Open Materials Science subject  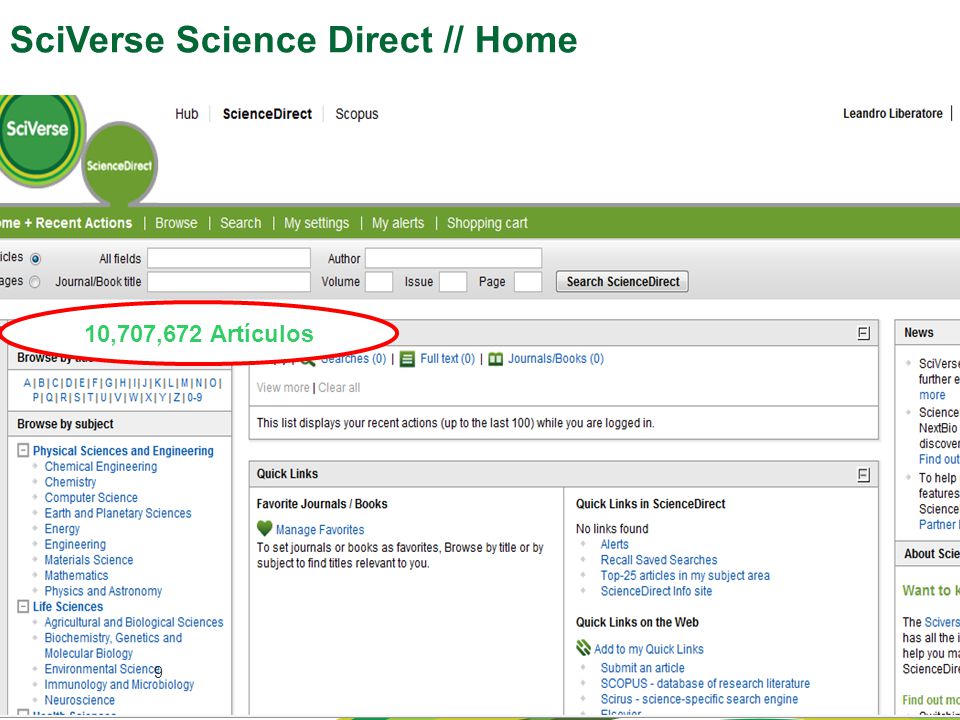[89, 560]
